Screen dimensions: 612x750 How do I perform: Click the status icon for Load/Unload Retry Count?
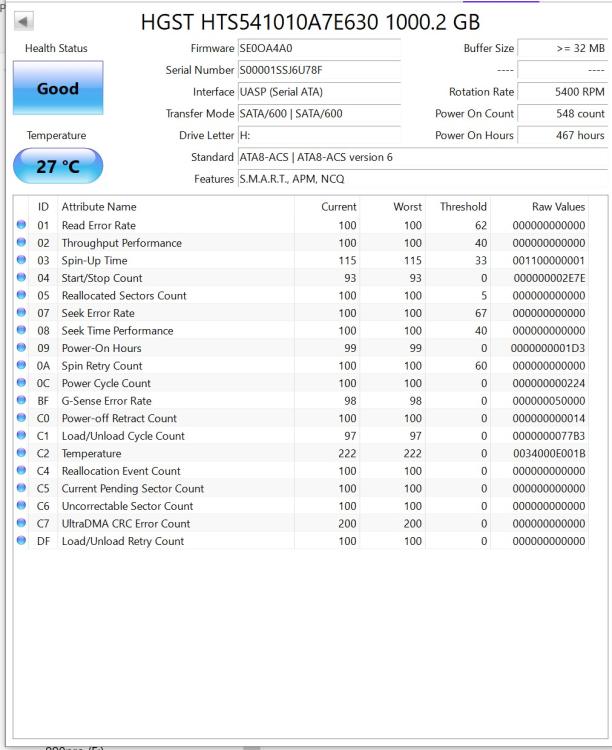coord(21,540)
